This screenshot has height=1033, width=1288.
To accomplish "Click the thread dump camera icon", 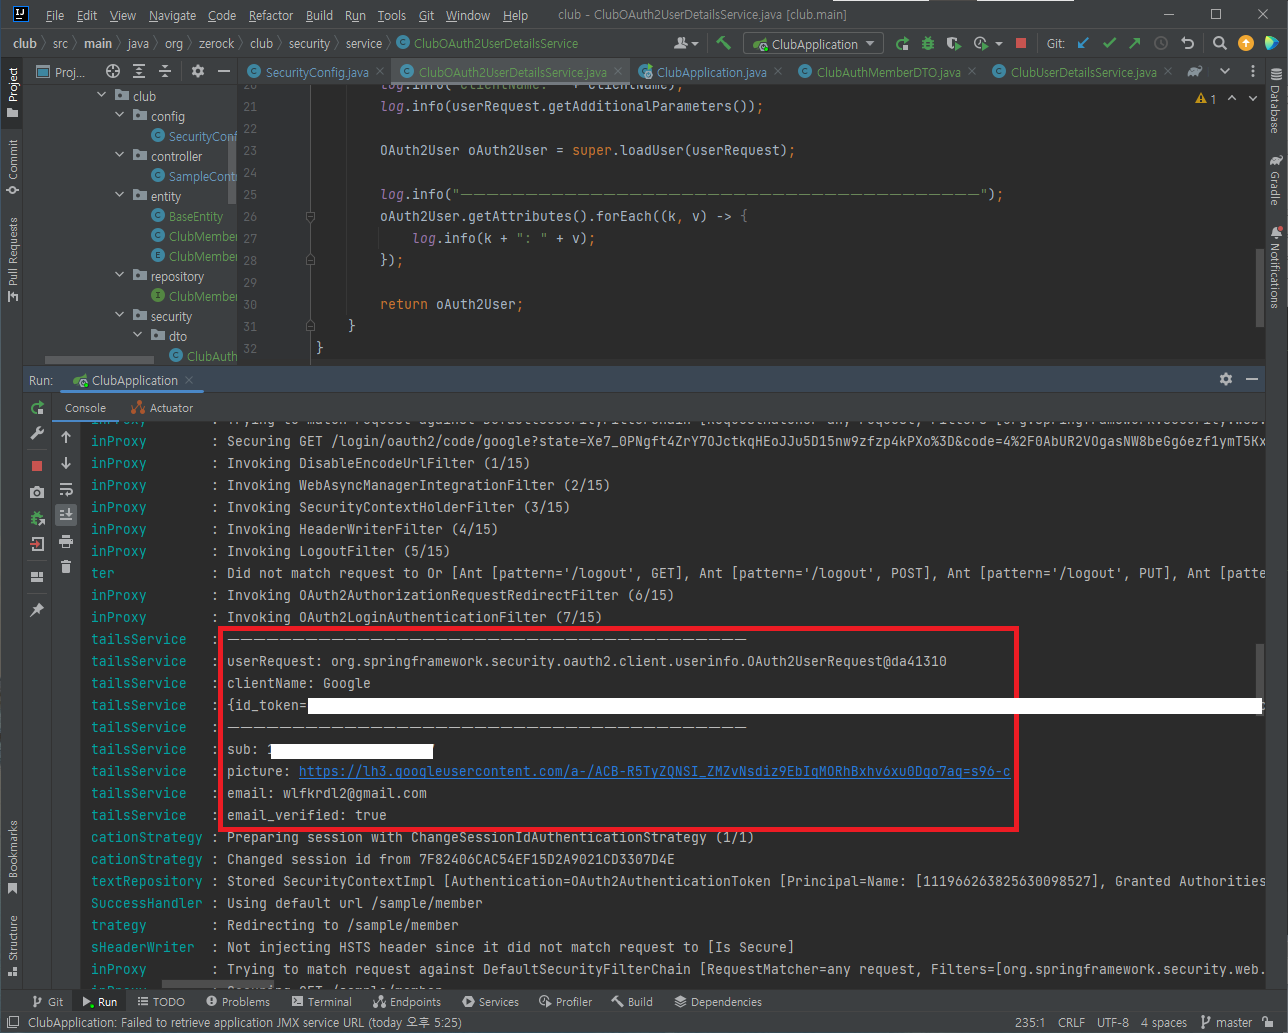I will pos(37,492).
